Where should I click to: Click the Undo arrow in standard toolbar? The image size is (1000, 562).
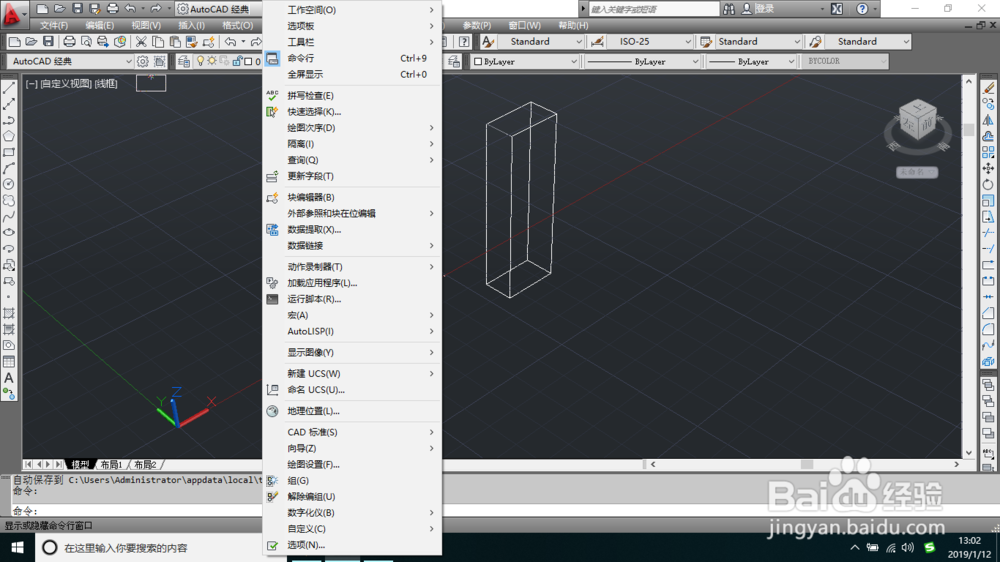point(230,42)
